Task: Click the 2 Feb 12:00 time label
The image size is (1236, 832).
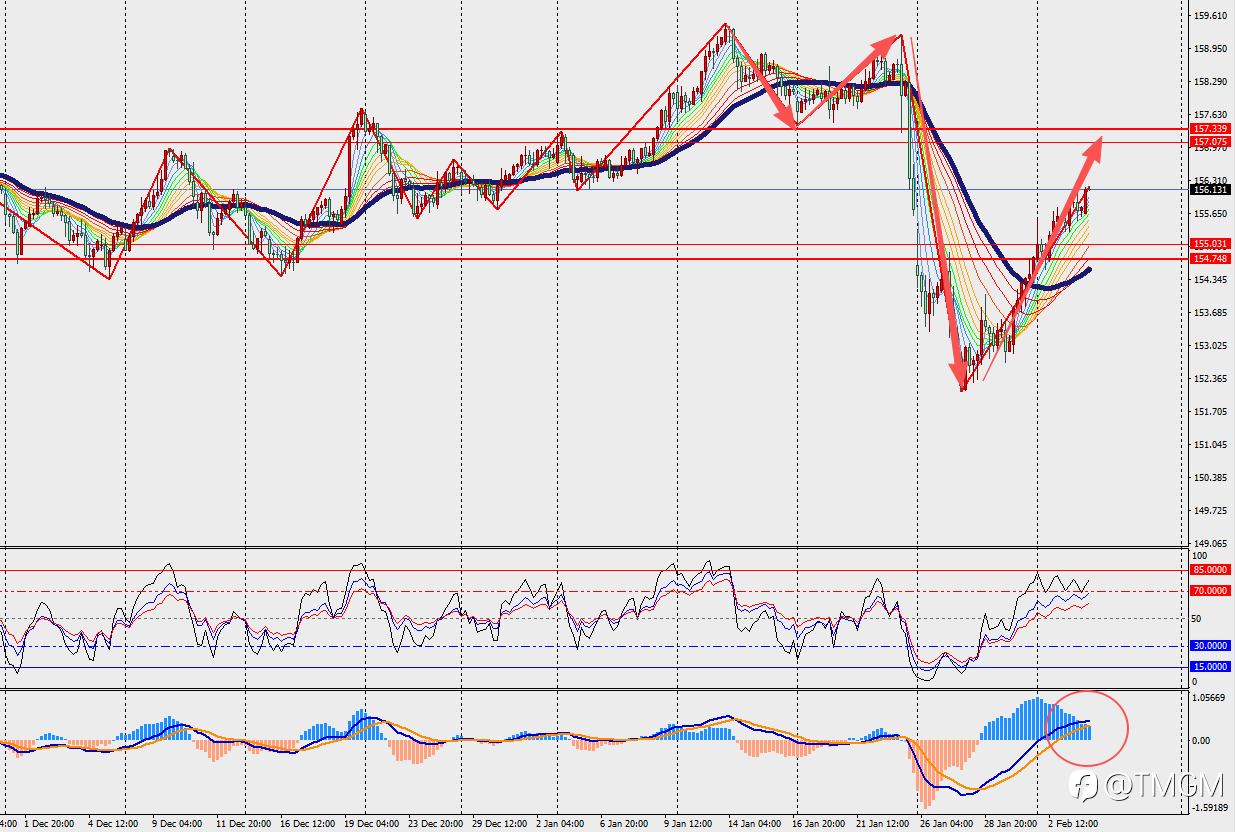Action: [1073, 824]
